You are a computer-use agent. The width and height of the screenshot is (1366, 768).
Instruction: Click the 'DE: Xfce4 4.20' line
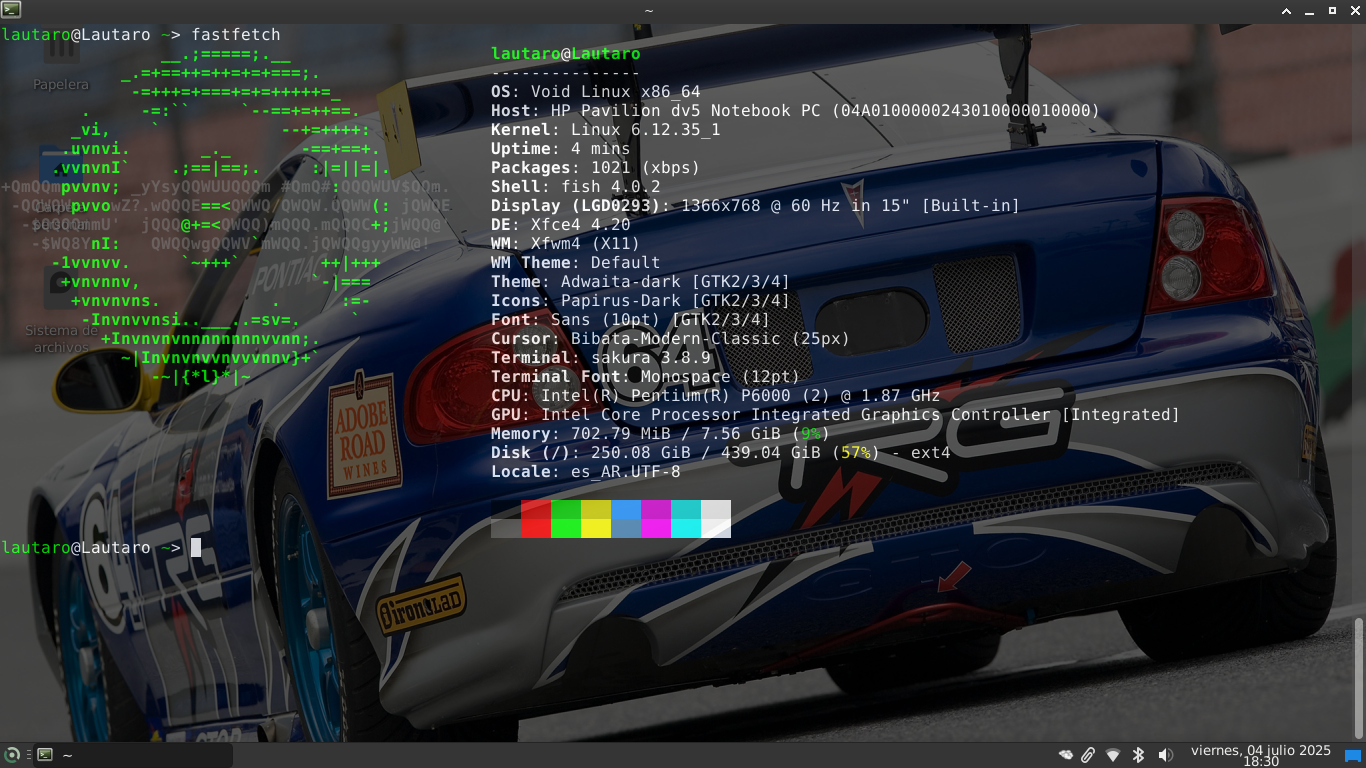560,224
